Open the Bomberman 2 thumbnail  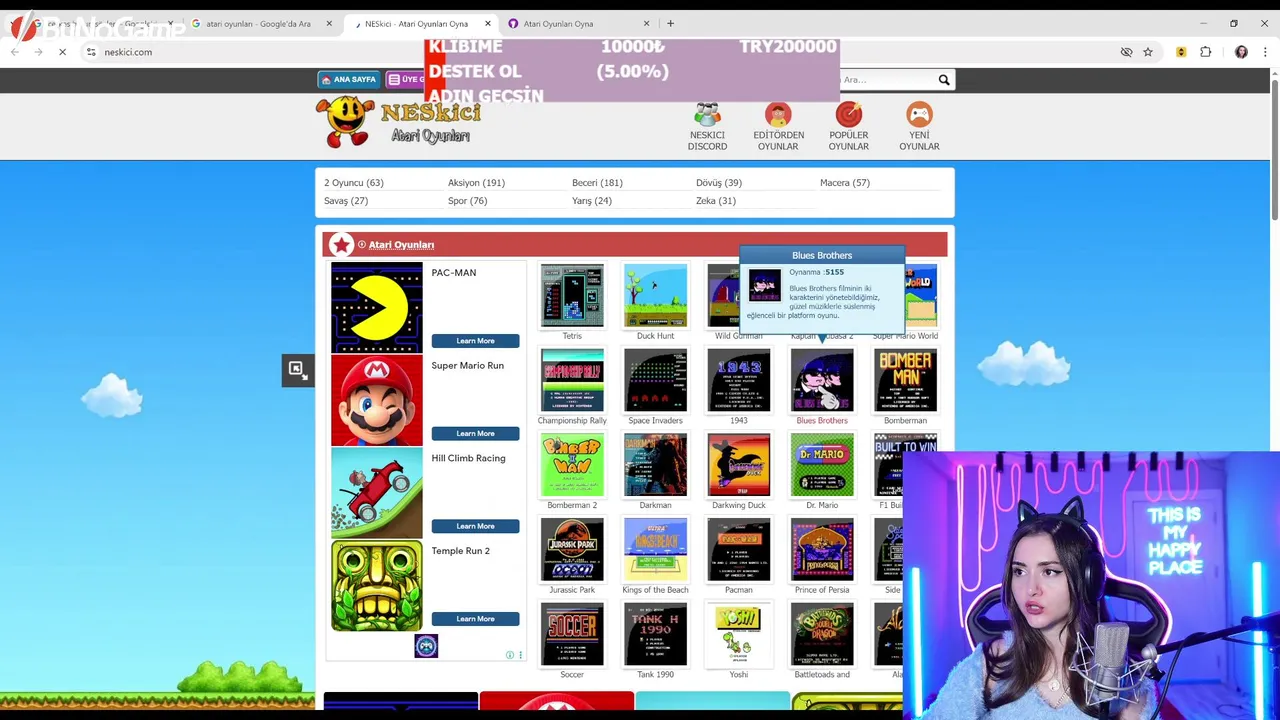(x=572, y=465)
